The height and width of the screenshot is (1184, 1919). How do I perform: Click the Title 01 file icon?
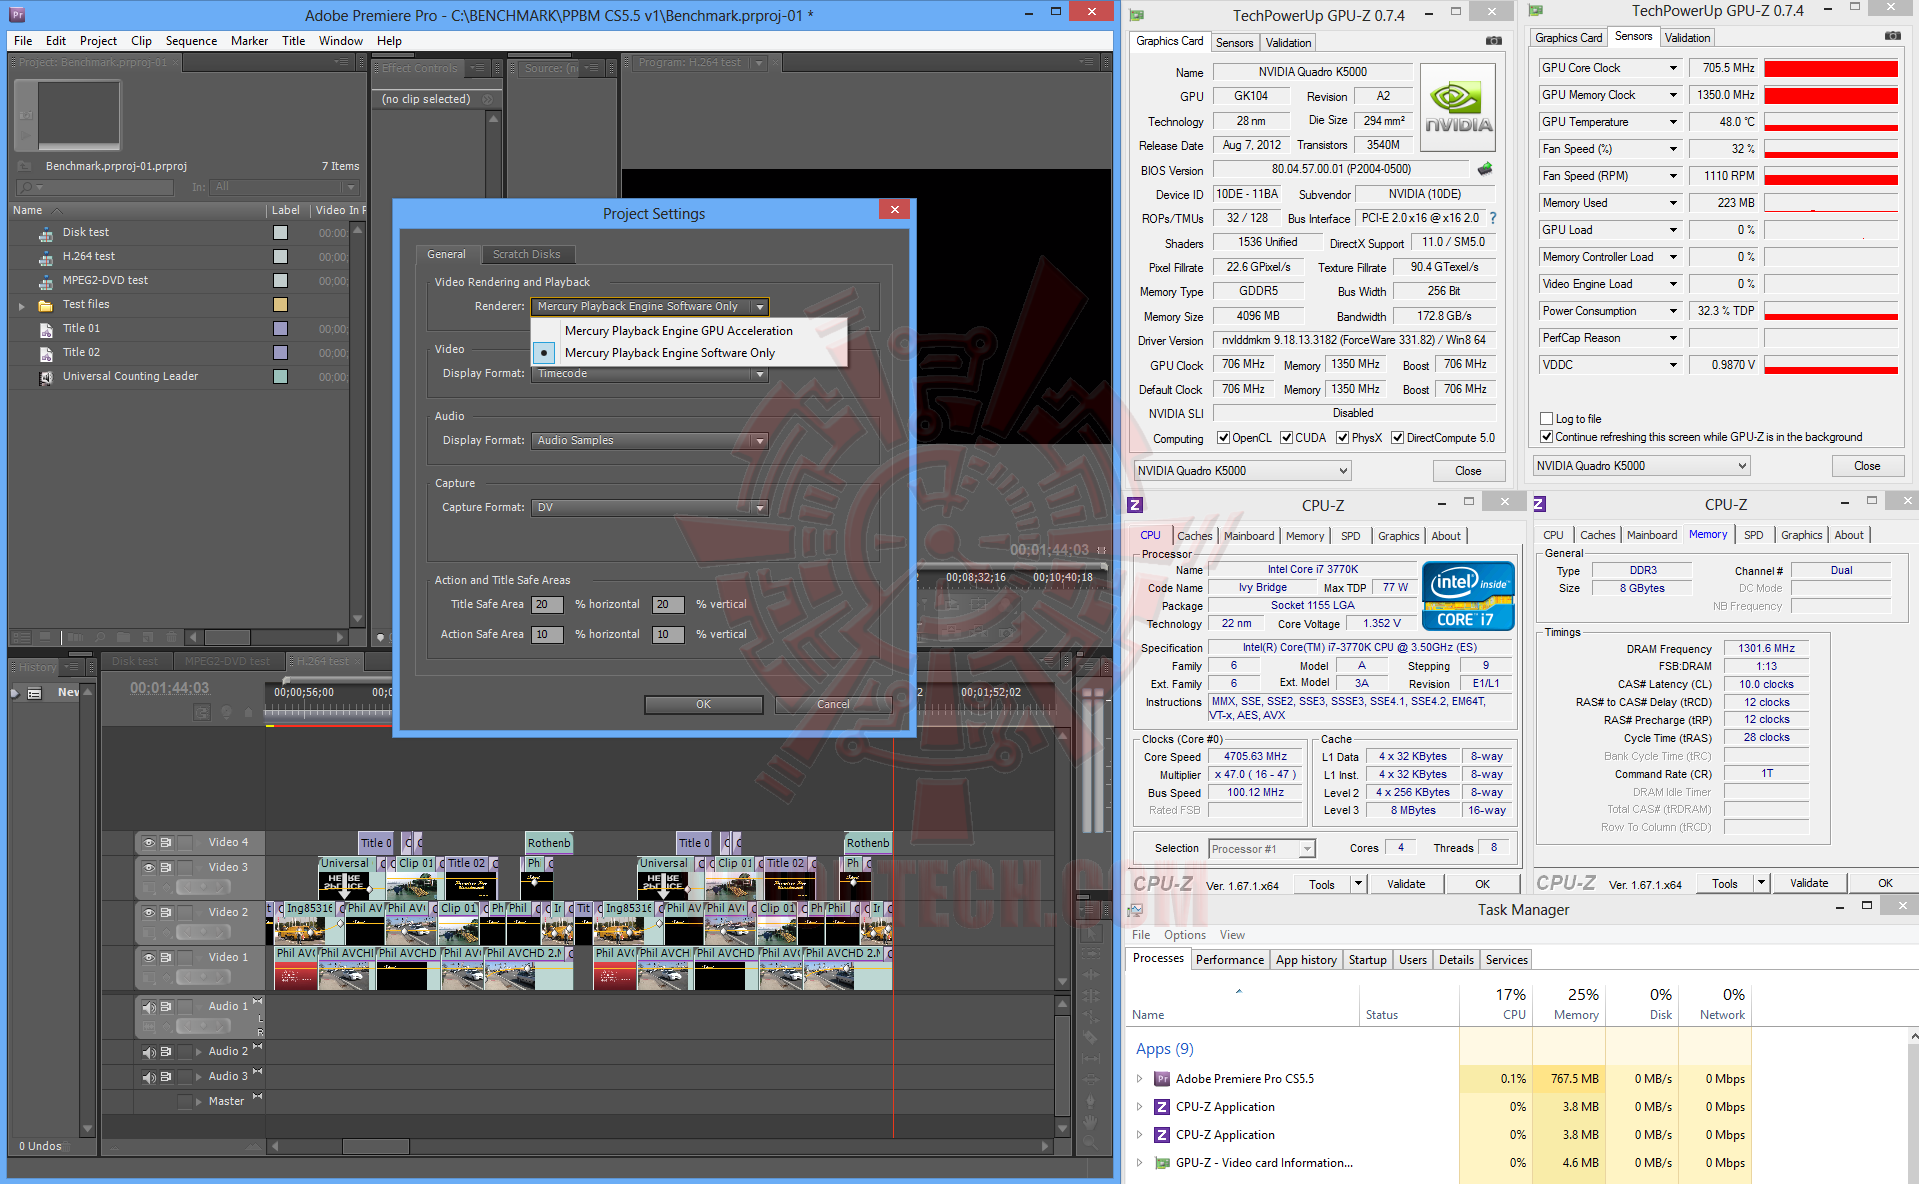click(x=46, y=329)
